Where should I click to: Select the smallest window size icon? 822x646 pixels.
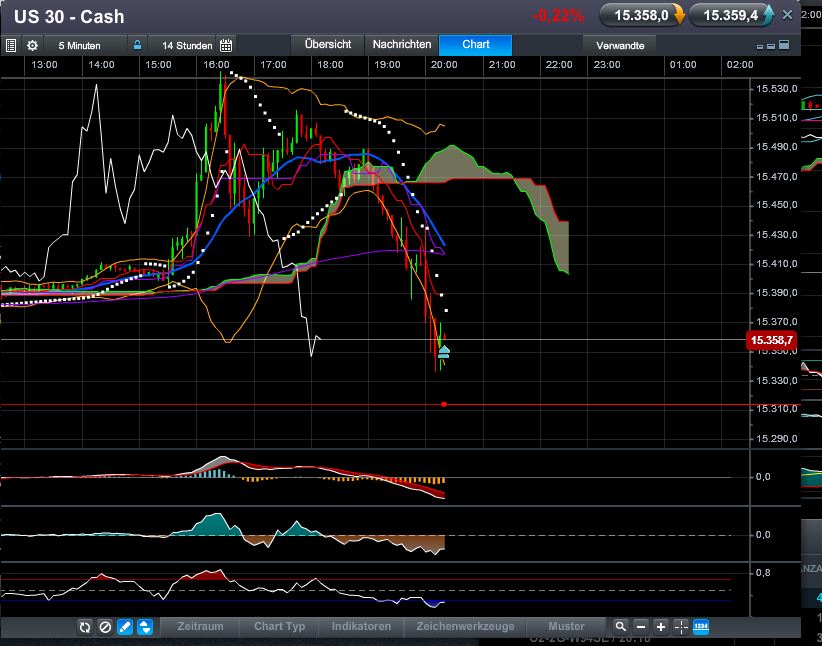point(760,47)
